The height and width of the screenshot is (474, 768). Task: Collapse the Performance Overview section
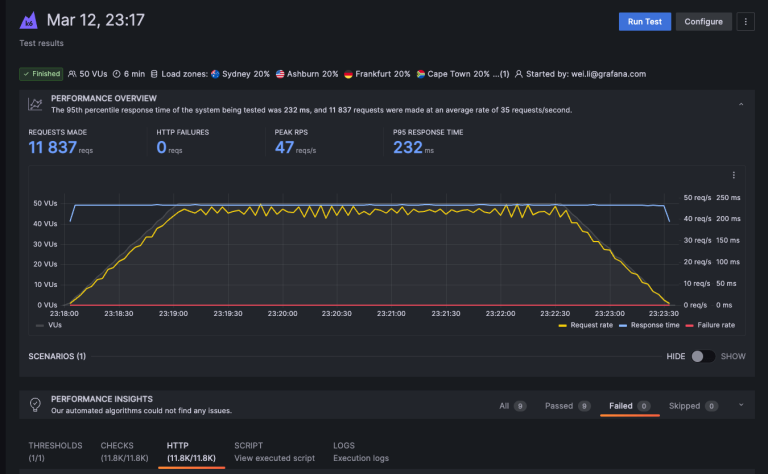[741, 104]
